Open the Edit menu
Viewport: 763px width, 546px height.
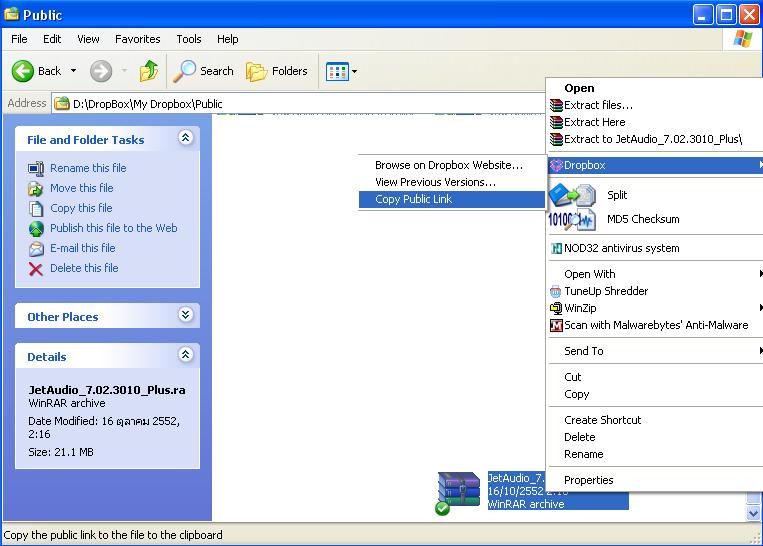pyautogui.click(x=52, y=39)
